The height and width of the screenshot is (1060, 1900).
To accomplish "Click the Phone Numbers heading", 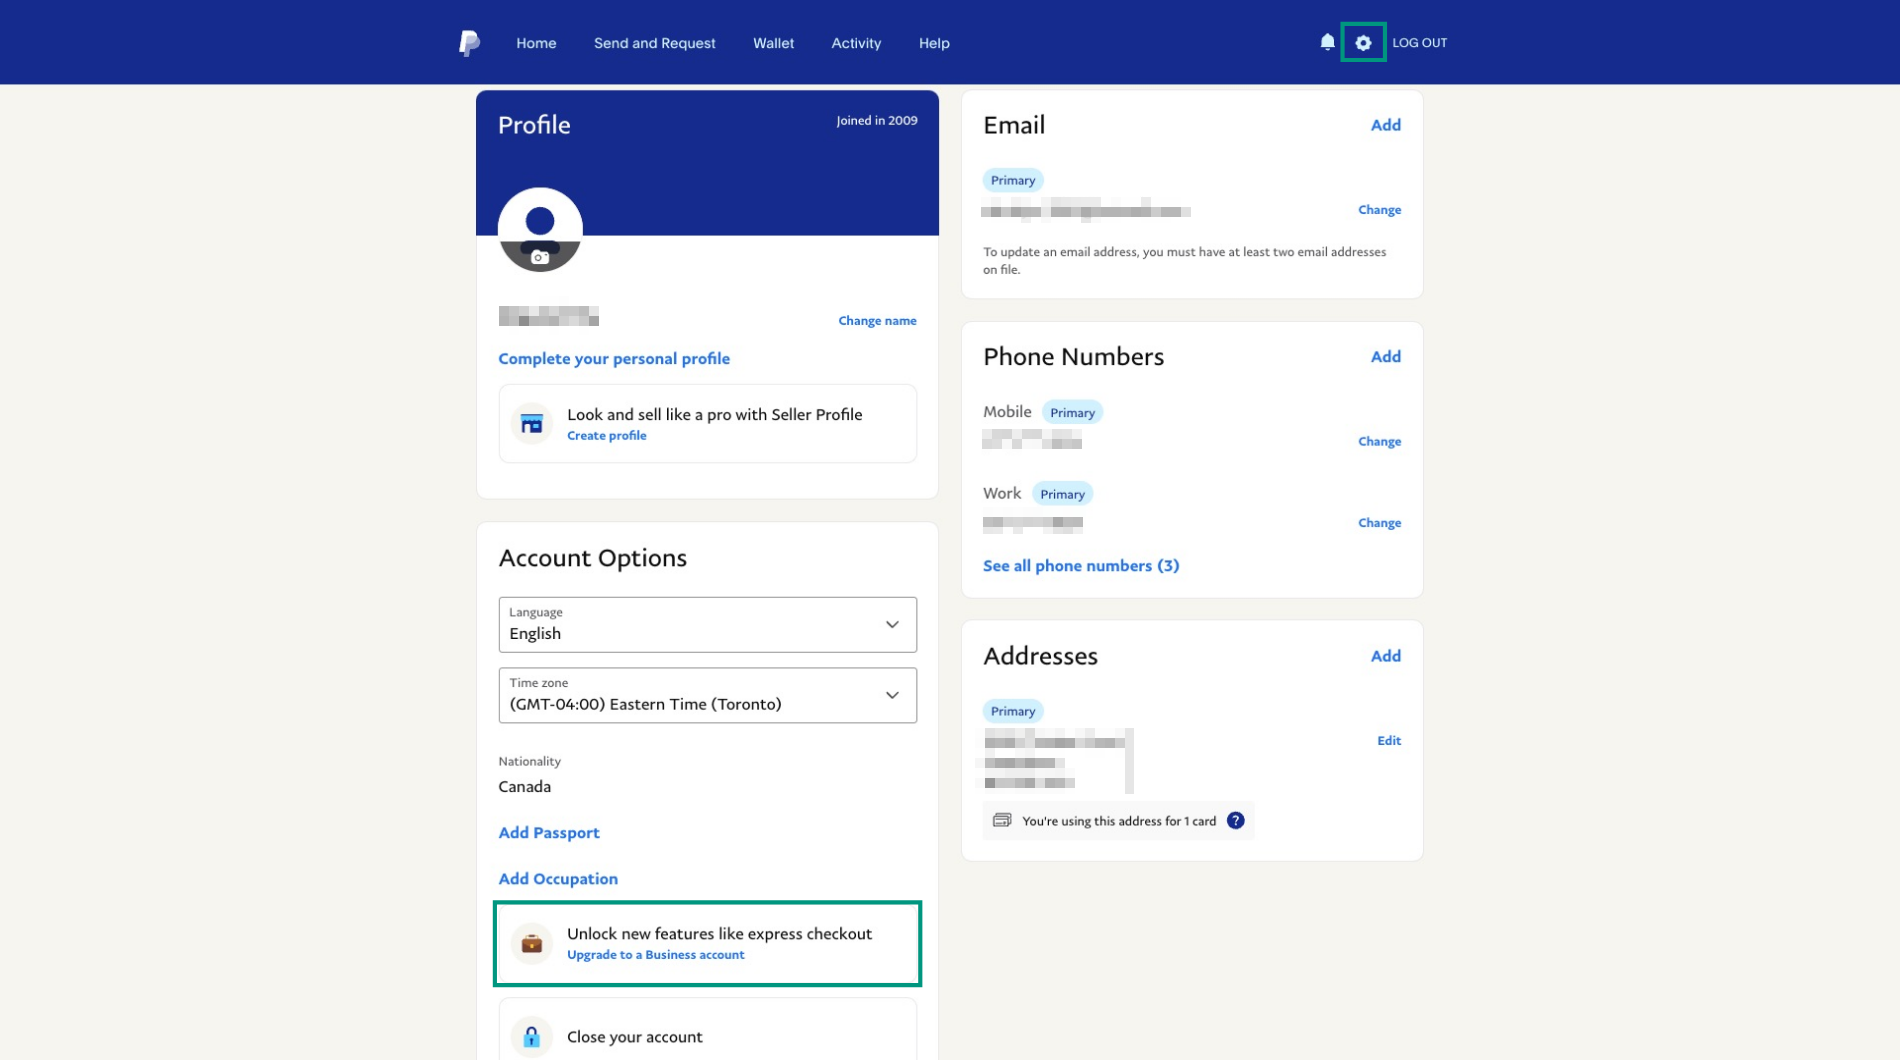I will pyautogui.click(x=1073, y=357).
